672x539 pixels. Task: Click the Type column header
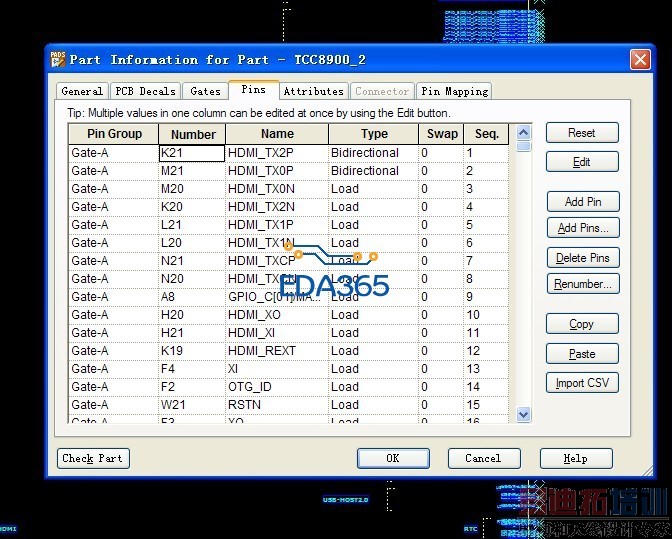pyautogui.click(x=374, y=134)
